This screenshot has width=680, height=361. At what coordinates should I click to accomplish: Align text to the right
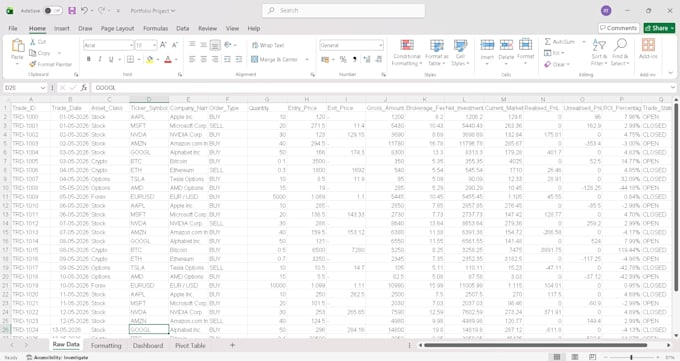point(215,59)
